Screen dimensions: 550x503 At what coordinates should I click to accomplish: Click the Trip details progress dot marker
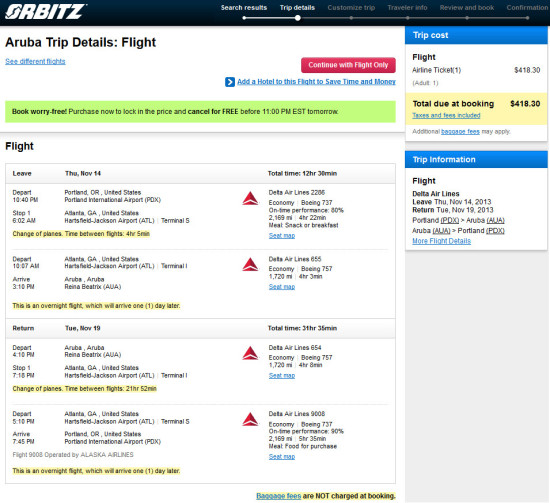coord(297,18)
